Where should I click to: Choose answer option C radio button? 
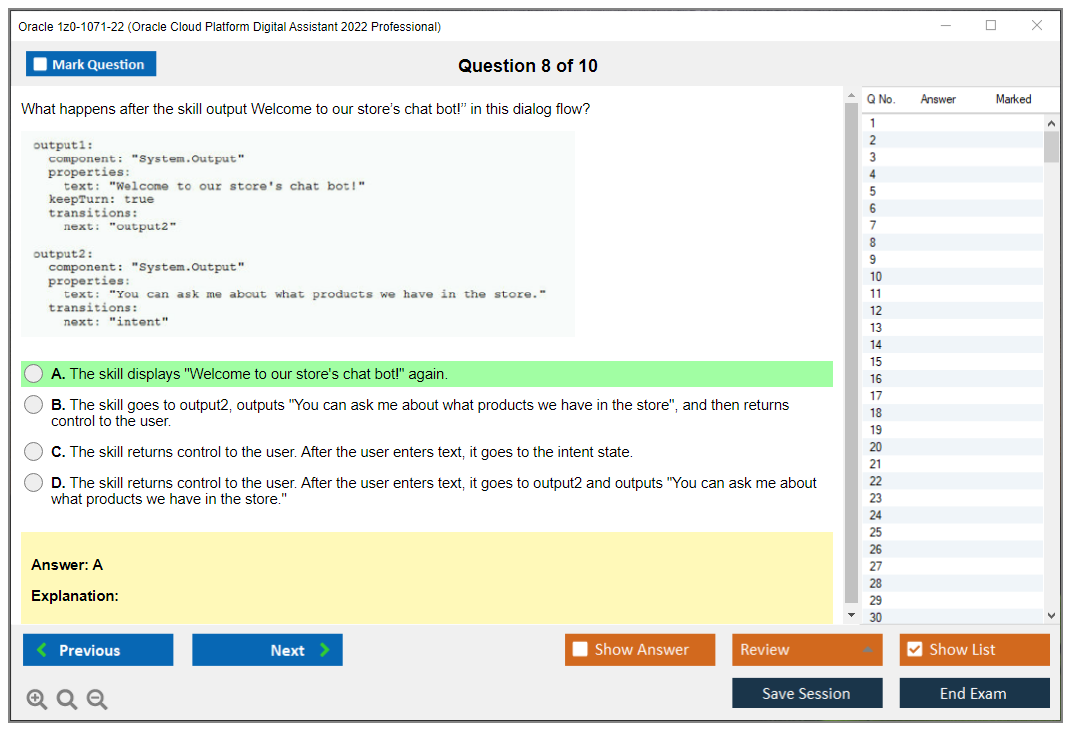[33, 451]
